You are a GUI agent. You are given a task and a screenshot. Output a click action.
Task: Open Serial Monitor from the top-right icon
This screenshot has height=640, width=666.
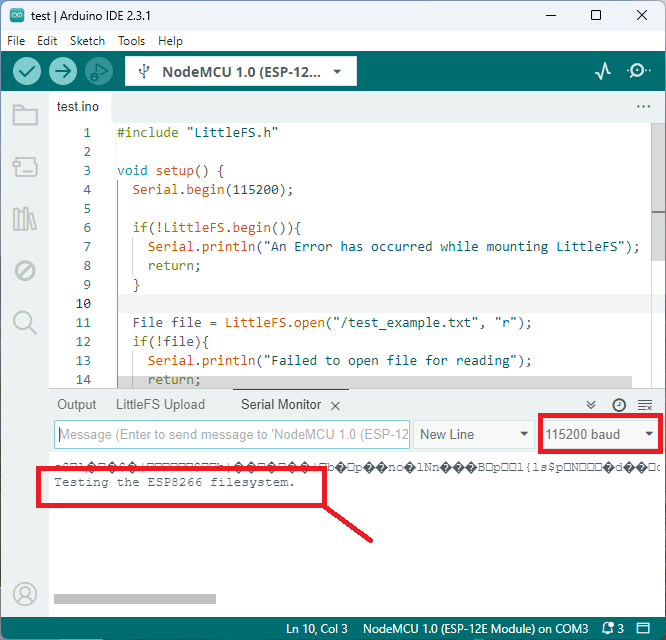pyautogui.click(x=638, y=71)
